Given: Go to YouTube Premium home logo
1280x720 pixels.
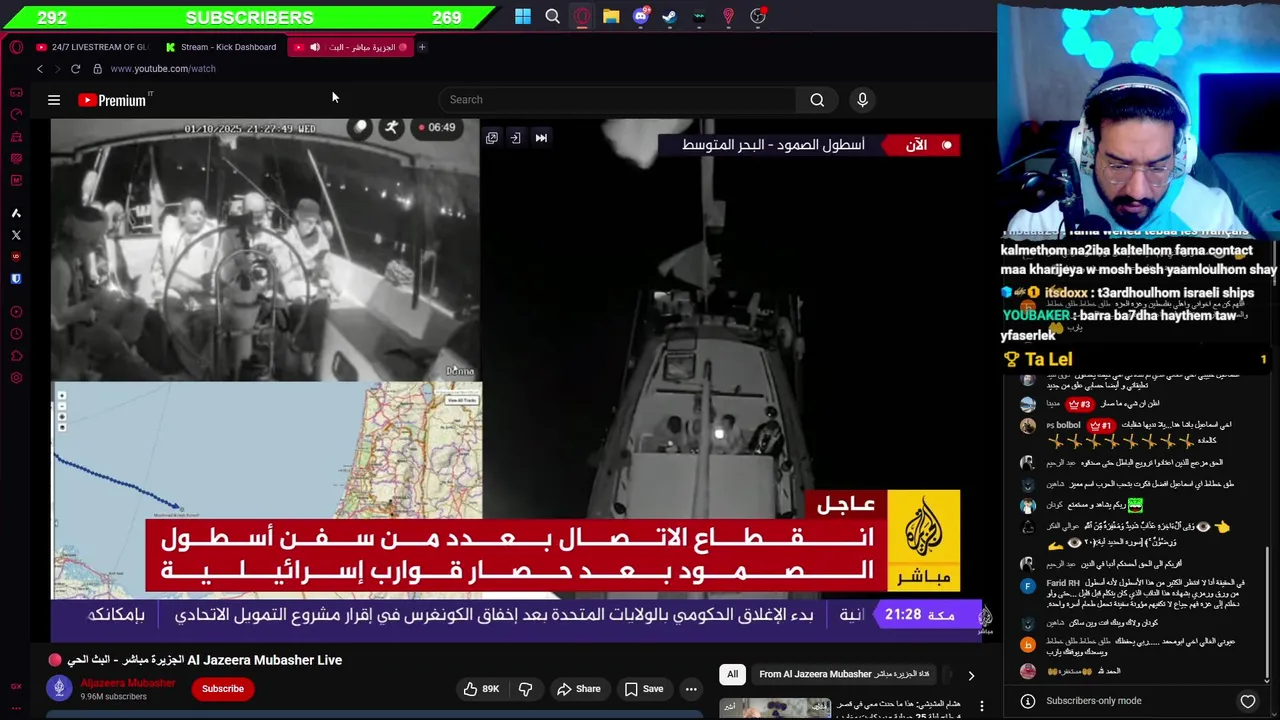Looking at the screenshot, I should point(114,100).
